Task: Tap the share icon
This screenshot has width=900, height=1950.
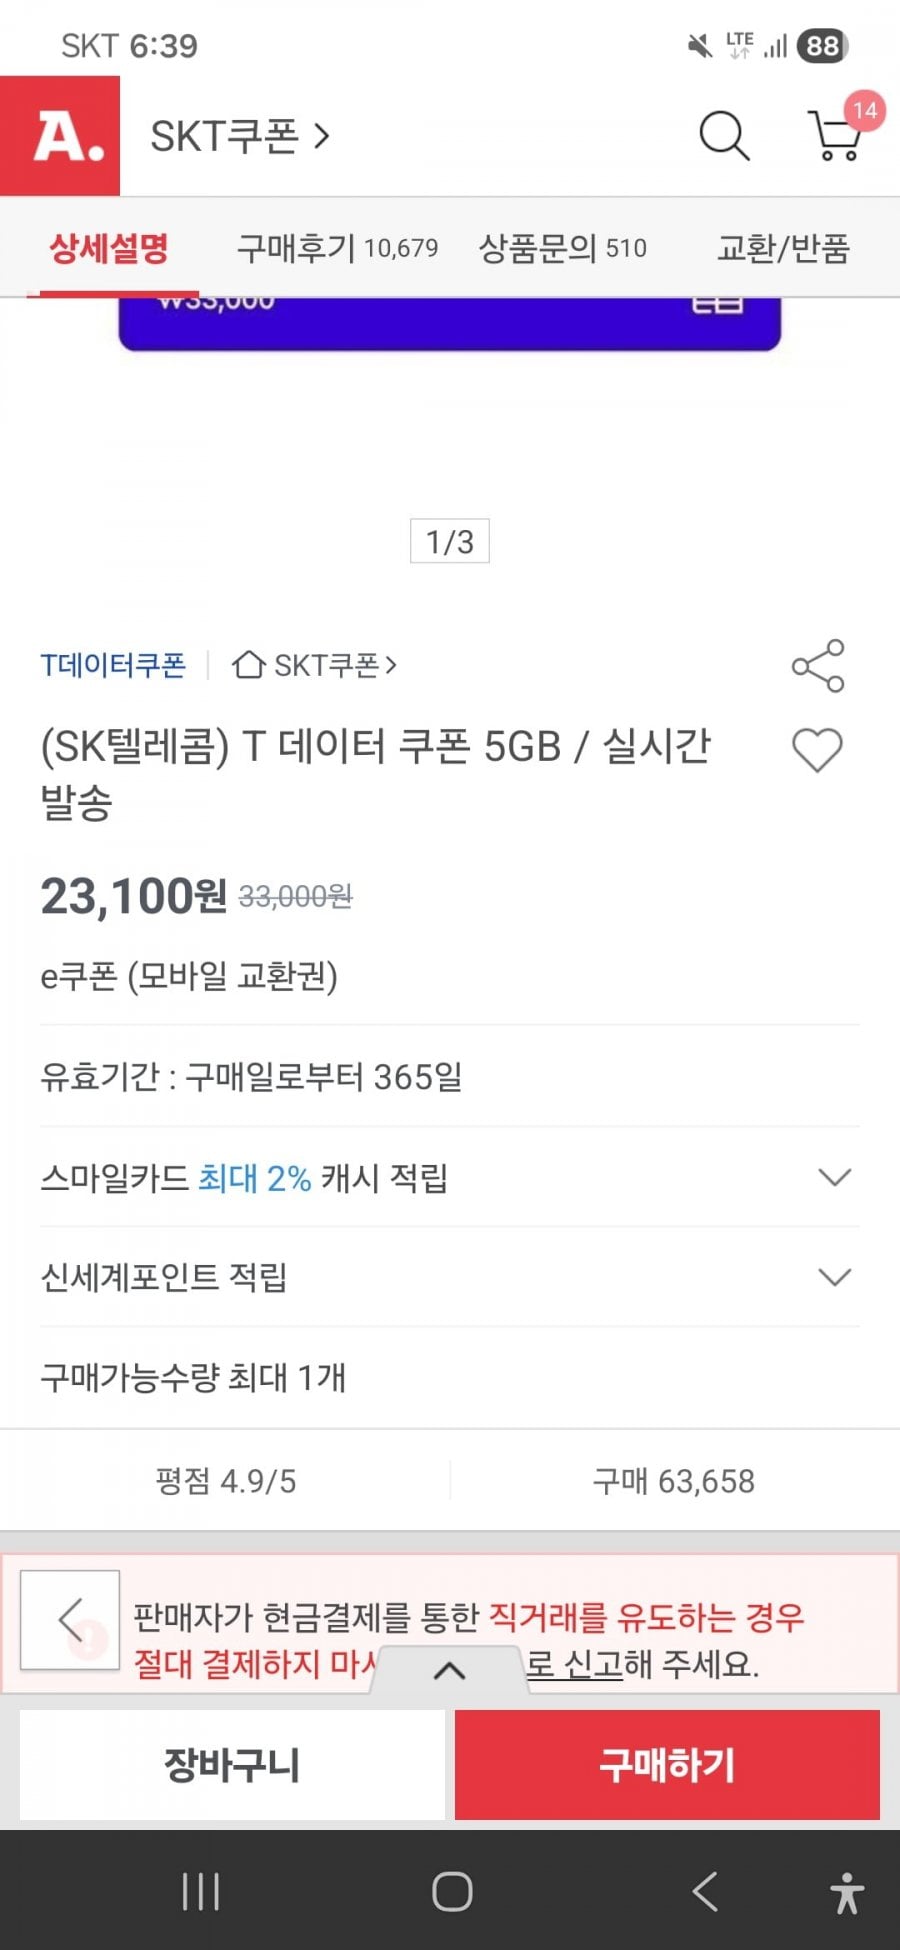Action: pos(818,666)
